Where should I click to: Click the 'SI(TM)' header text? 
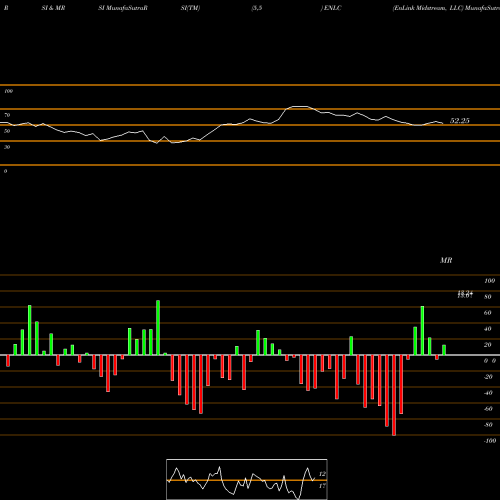(x=190, y=8)
